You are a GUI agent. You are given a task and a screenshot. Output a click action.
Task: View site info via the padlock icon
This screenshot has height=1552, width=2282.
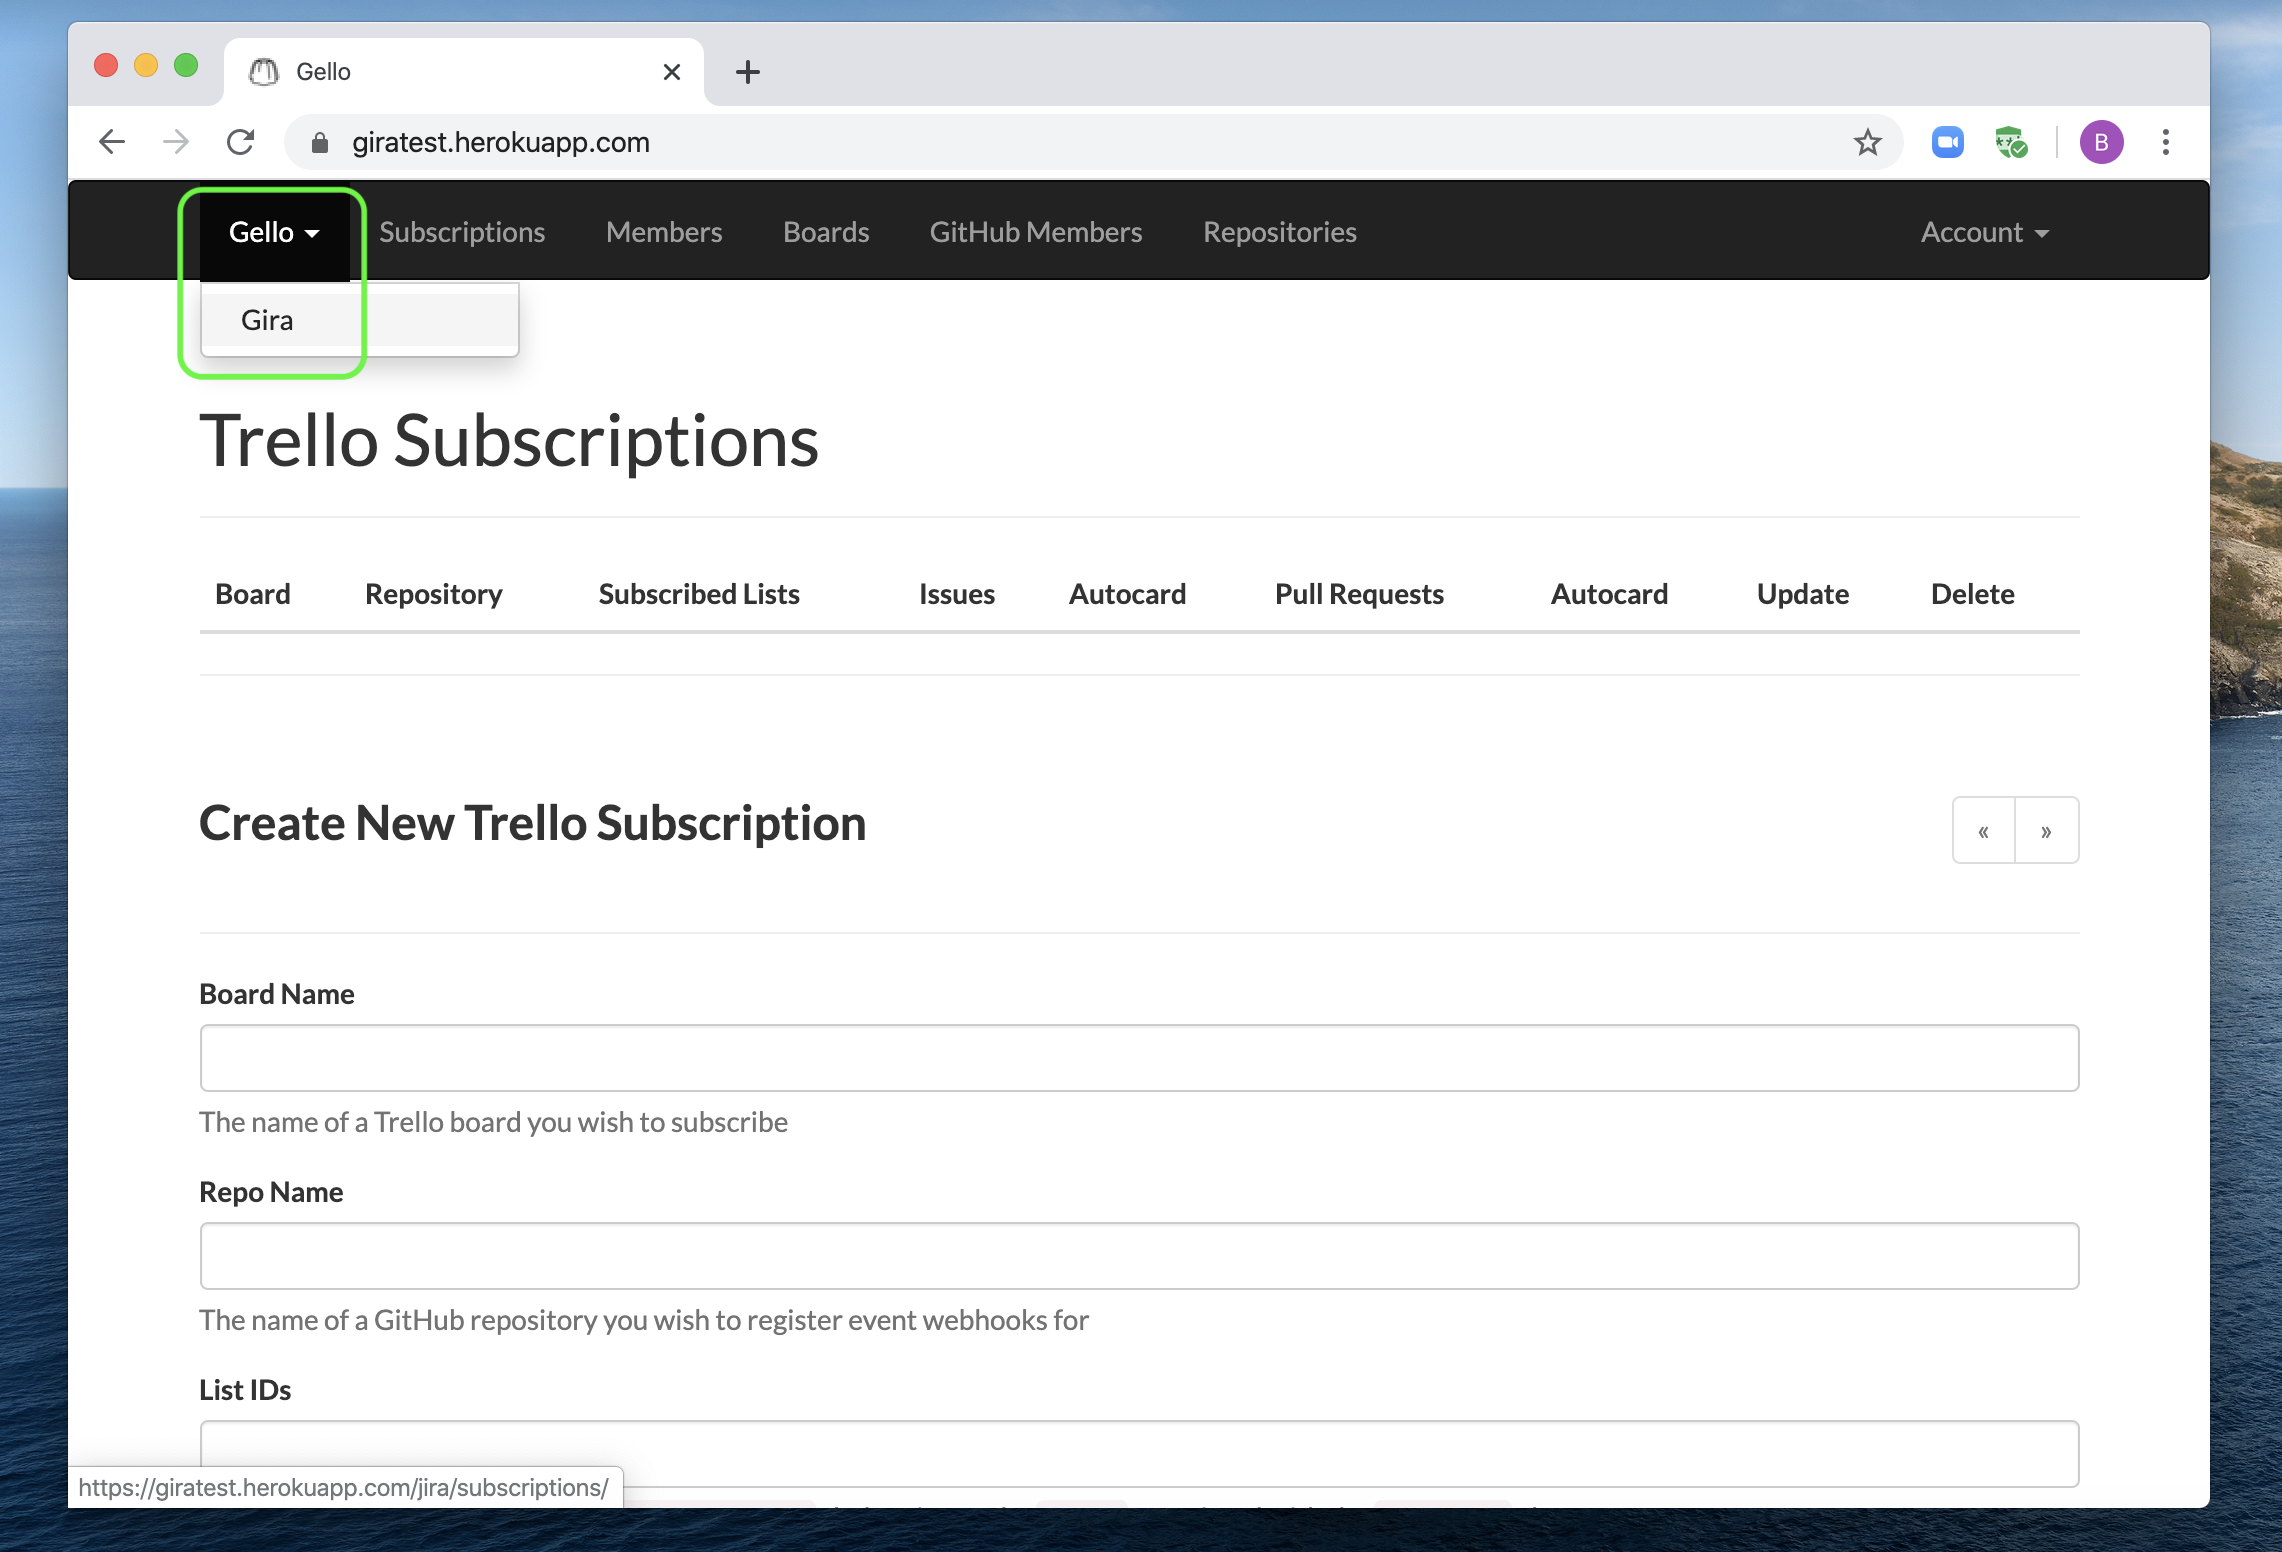[320, 142]
